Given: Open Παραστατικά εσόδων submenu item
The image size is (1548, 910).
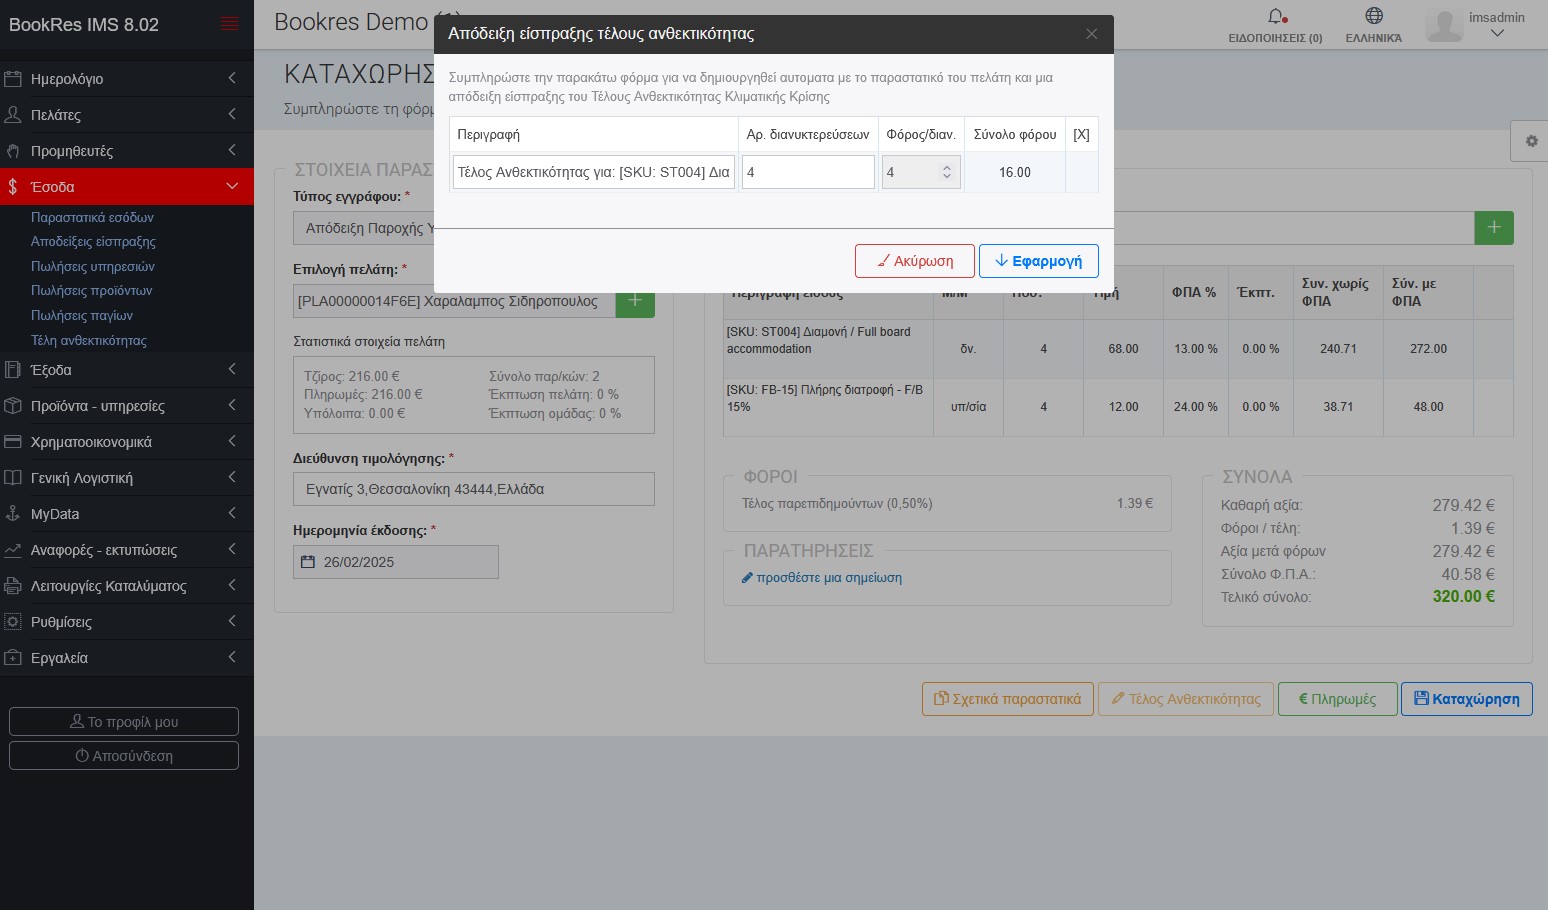Looking at the screenshot, I should click(92, 217).
